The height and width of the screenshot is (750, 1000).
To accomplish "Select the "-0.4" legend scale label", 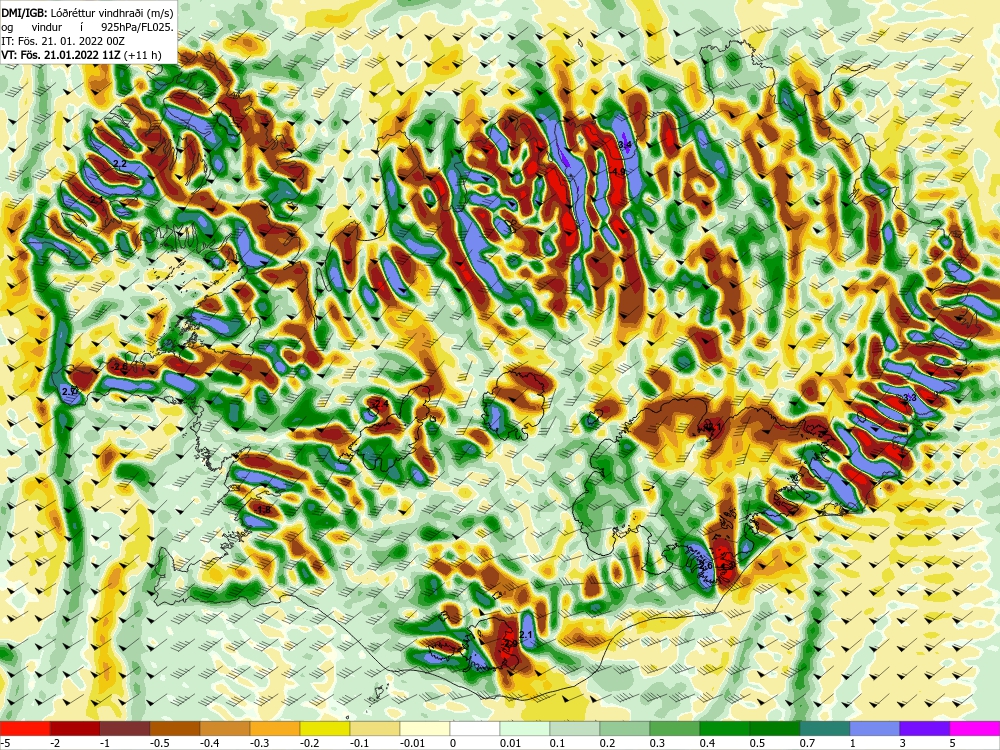I will tap(209, 743).
